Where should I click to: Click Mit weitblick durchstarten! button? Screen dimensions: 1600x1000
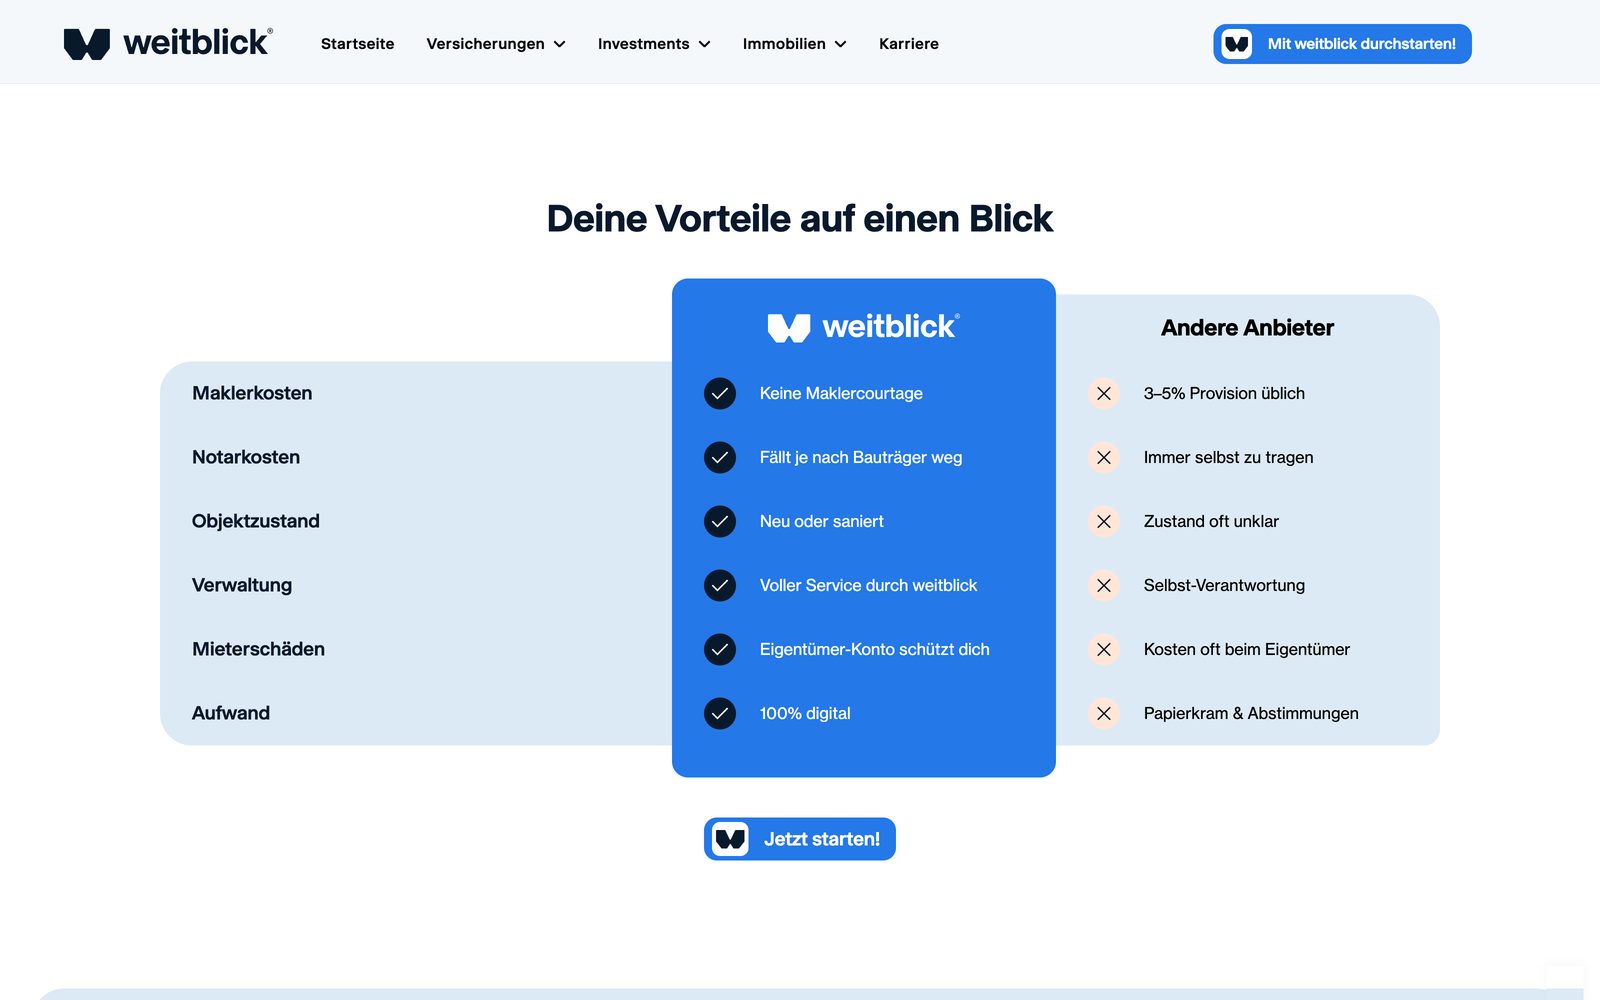pyautogui.click(x=1342, y=44)
